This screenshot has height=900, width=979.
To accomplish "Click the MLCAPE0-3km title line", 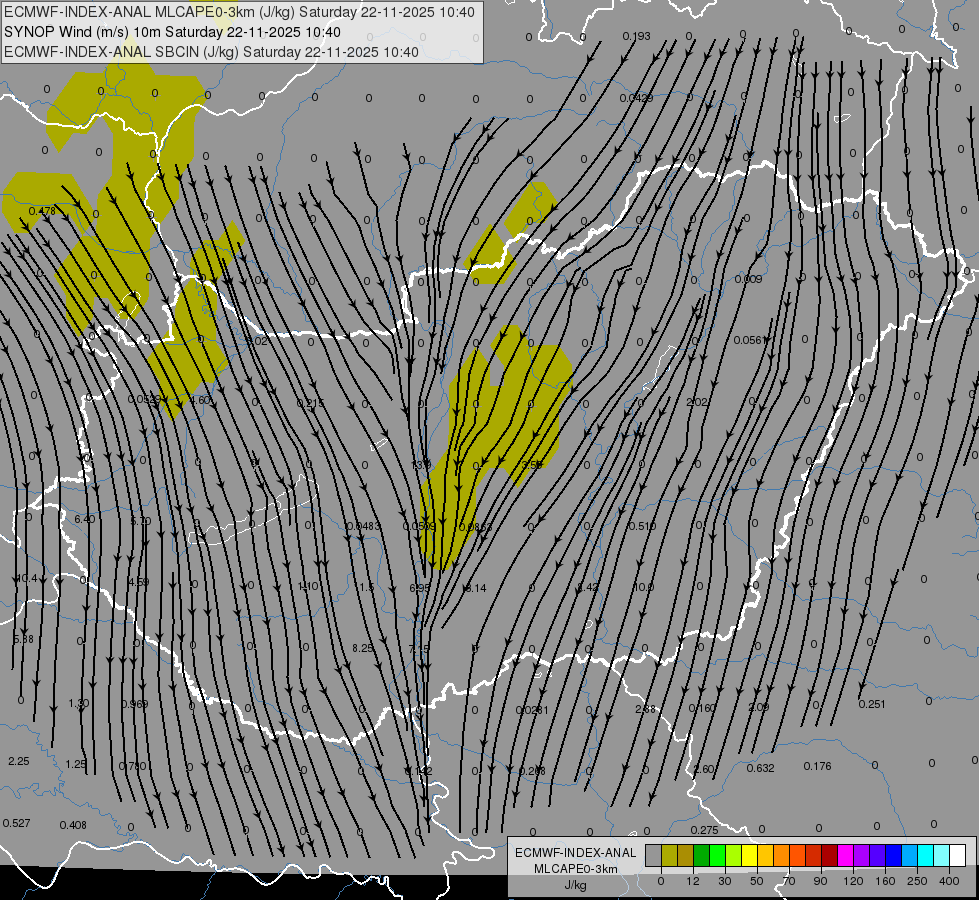I will tap(239, 12).
